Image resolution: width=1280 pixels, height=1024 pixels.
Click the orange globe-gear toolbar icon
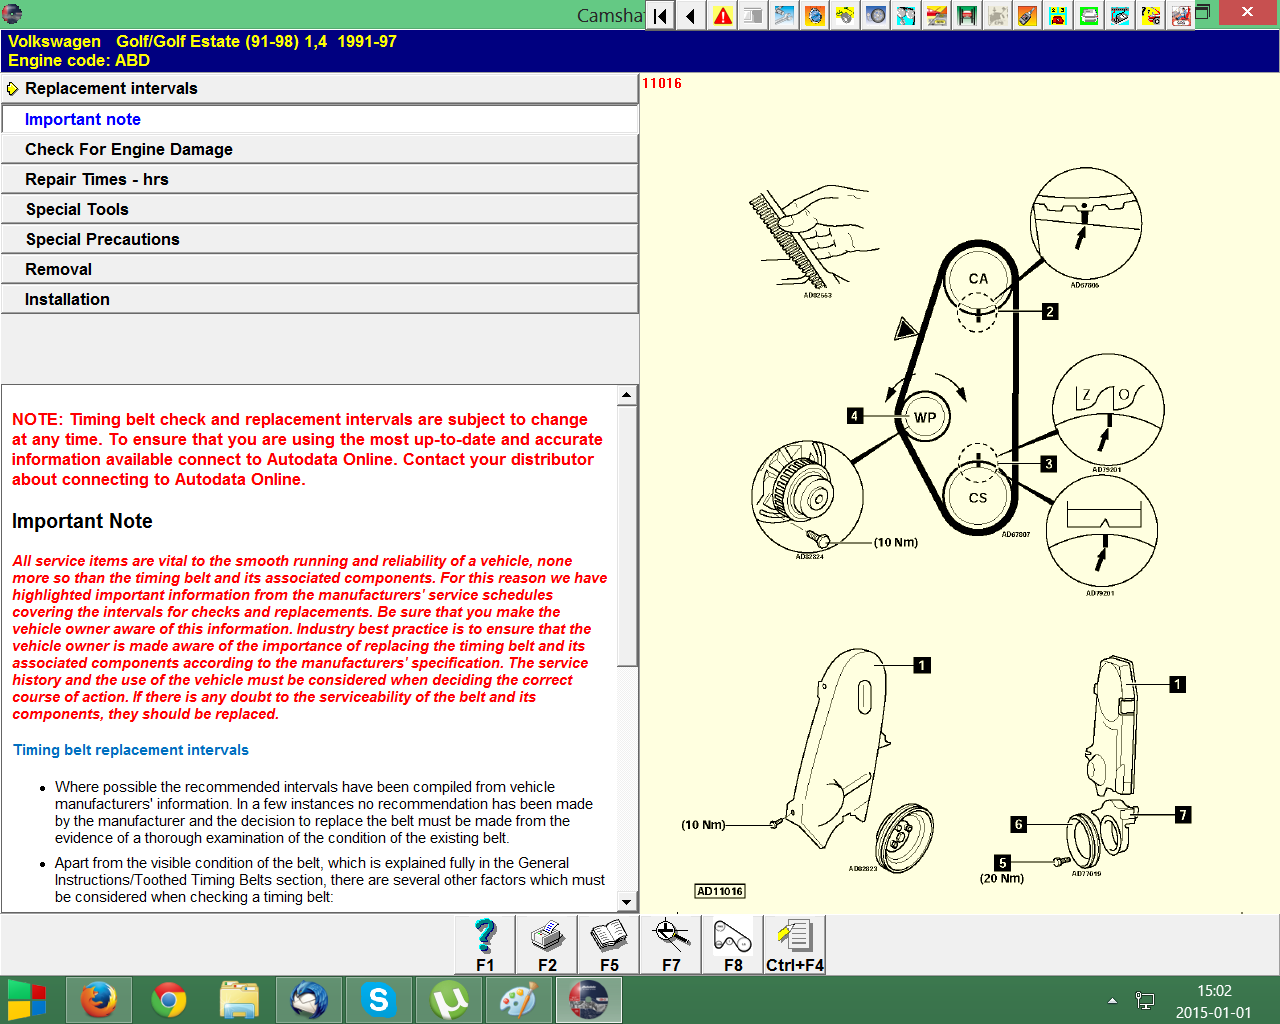[815, 15]
